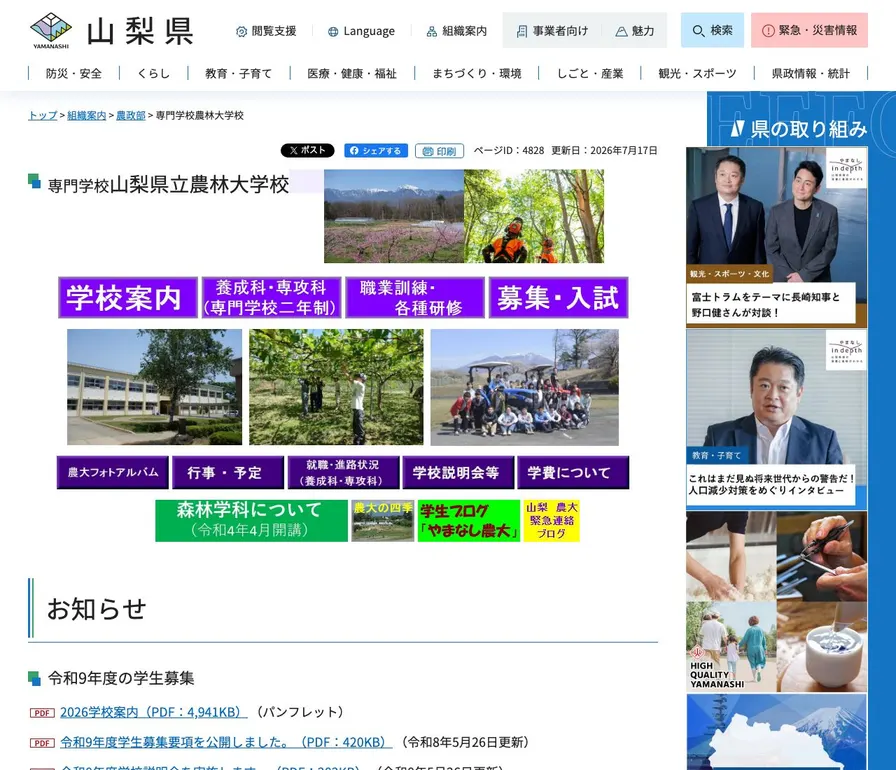This screenshot has width=896, height=770.
Task: Click PDF icon beside 2026学校案内
Action: click(42, 713)
